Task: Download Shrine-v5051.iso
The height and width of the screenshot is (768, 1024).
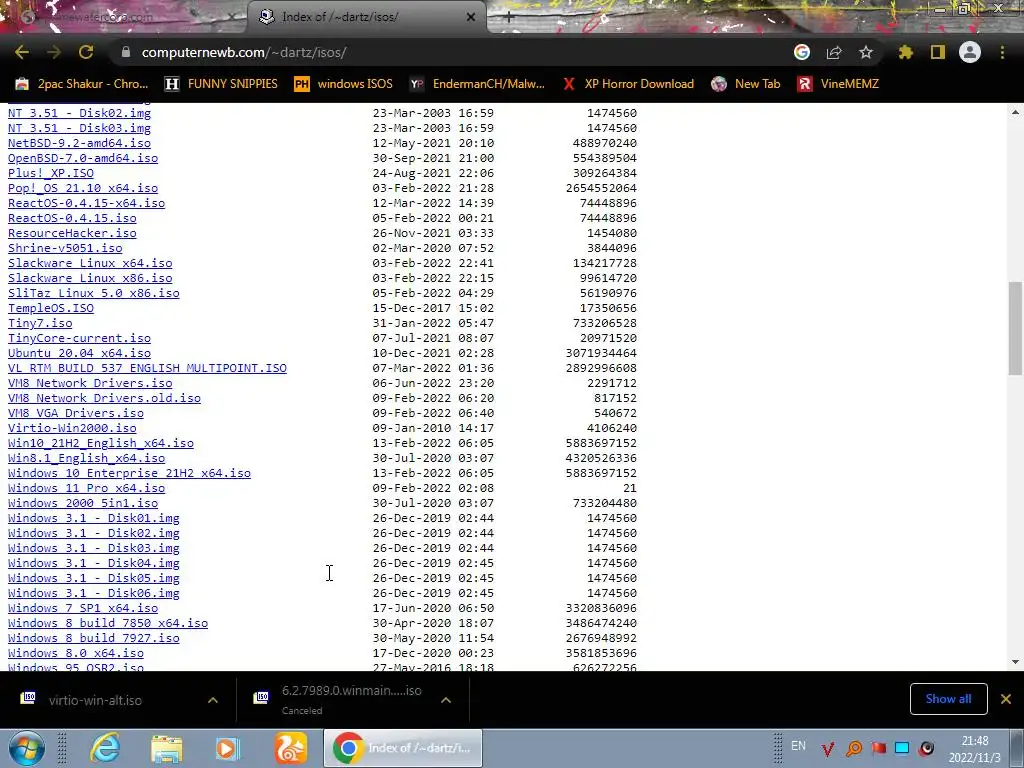Action: pos(65,248)
